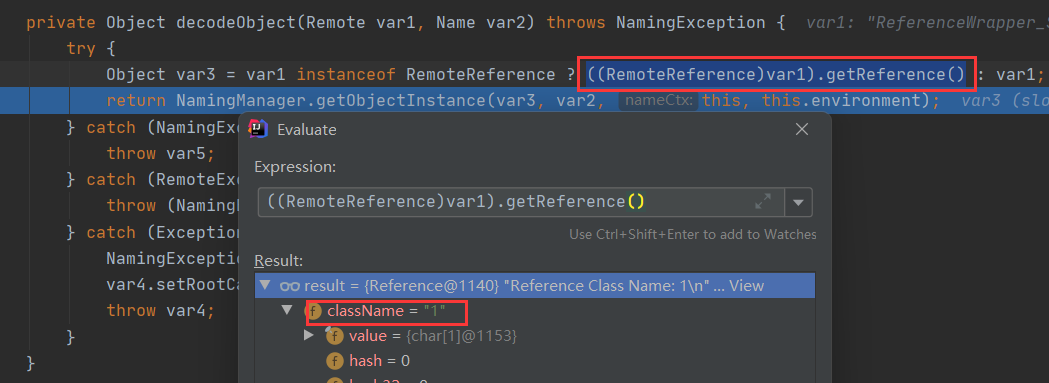Click the glasses watch icon beside result

pyautogui.click(x=289, y=286)
